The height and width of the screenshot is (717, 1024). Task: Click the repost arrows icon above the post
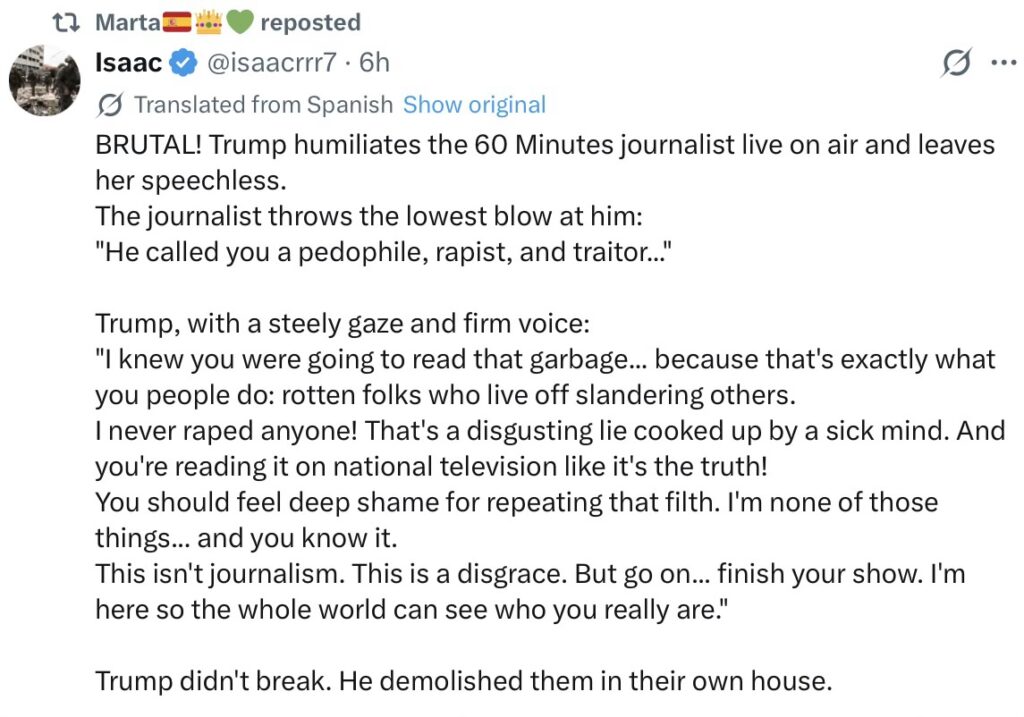click(74, 22)
